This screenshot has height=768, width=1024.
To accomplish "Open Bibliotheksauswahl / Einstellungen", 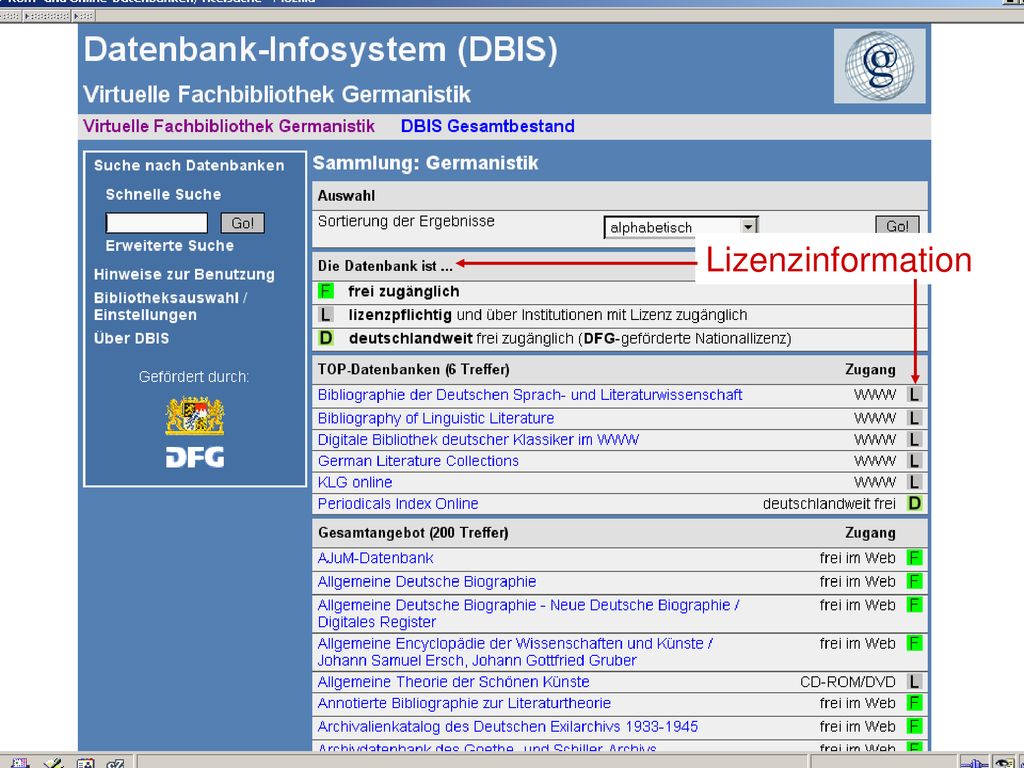I will [170, 306].
